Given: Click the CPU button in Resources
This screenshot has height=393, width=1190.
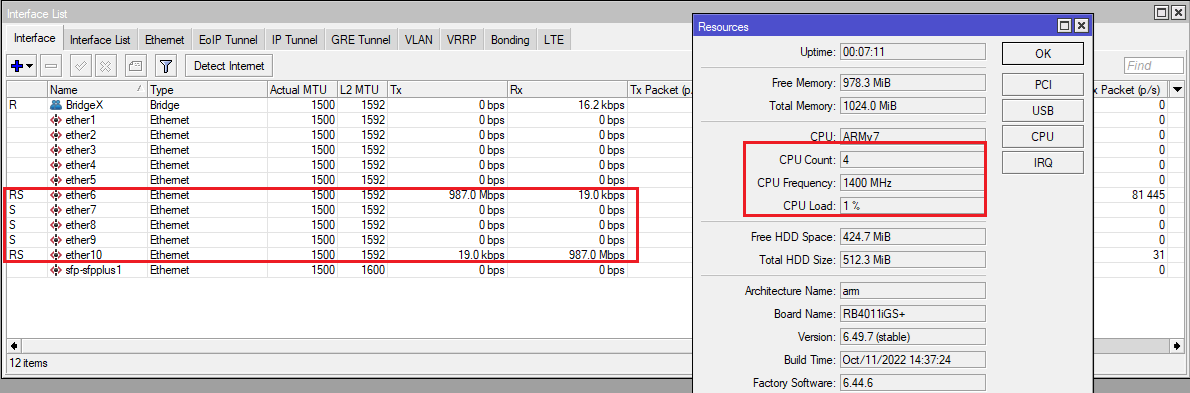Looking at the screenshot, I should [x=1043, y=137].
